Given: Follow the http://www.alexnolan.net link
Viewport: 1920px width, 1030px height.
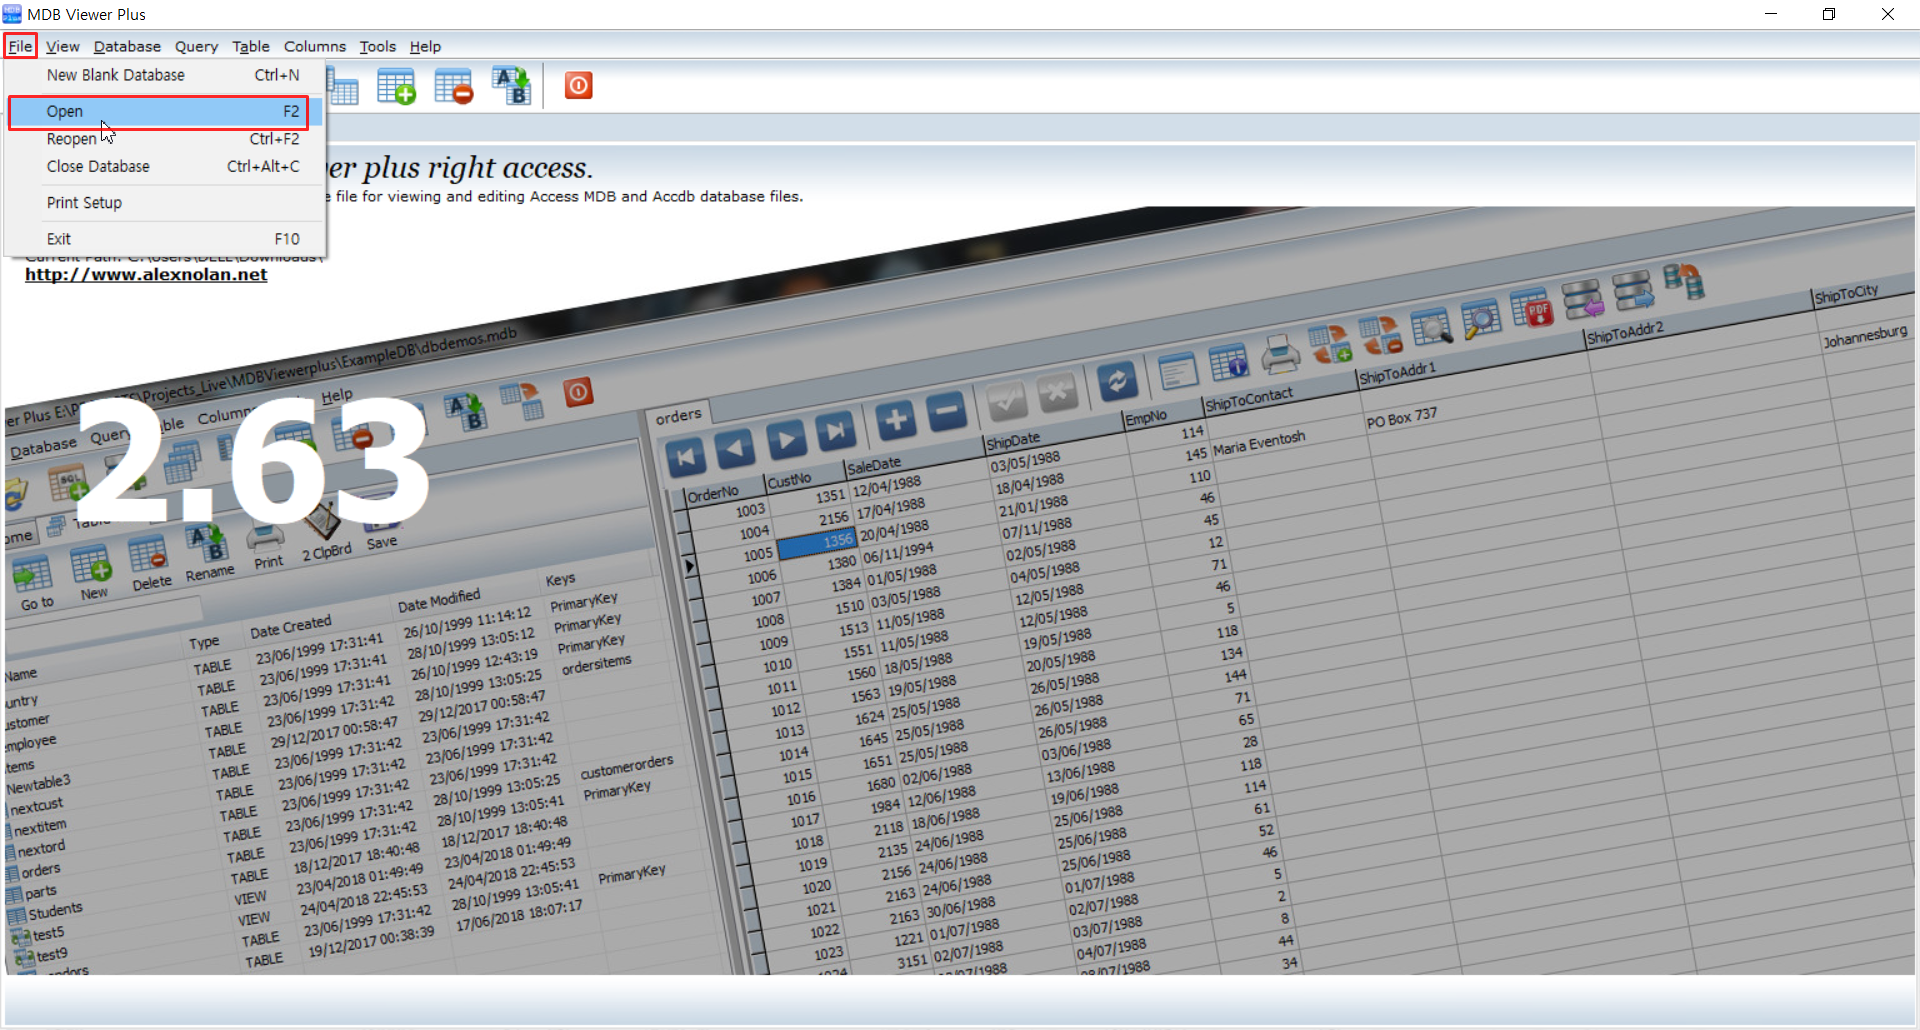Looking at the screenshot, I should pyautogui.click(x=146, y=275).
